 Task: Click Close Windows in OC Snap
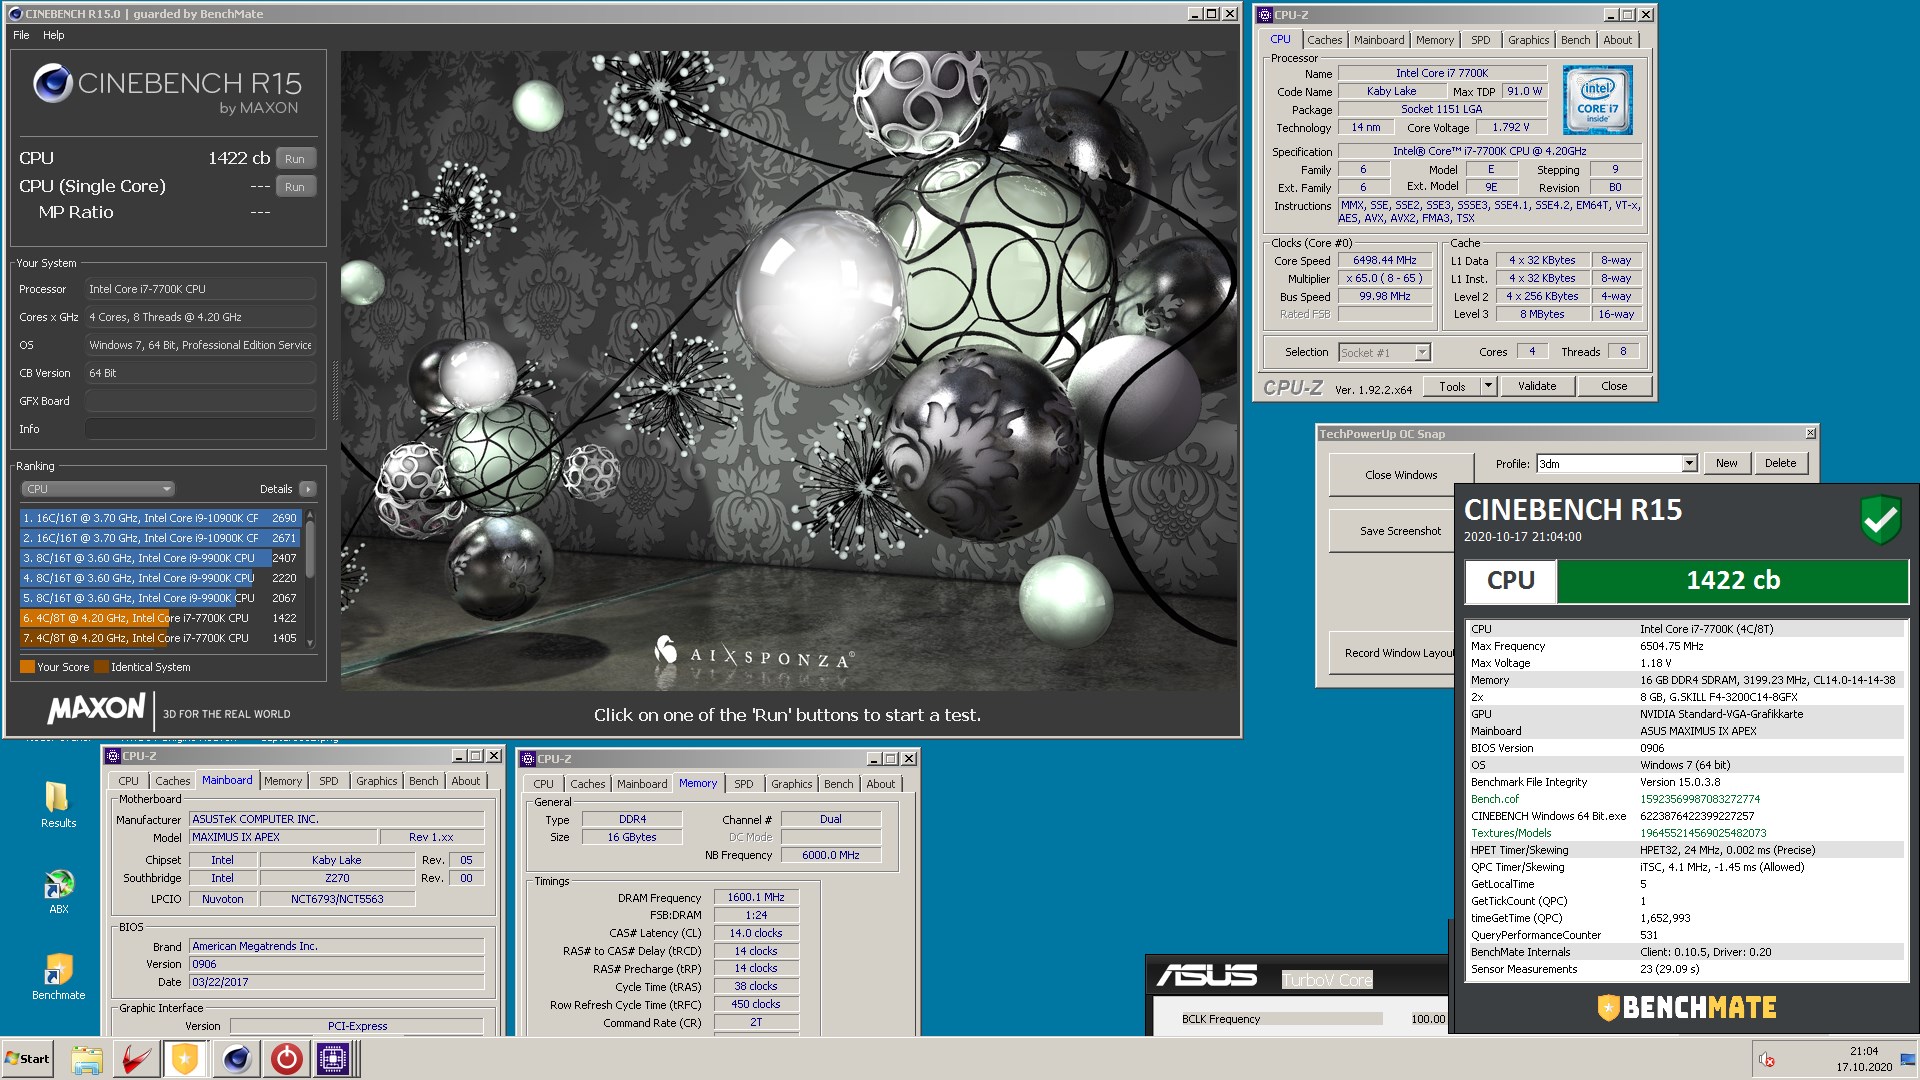(1400, 475)
